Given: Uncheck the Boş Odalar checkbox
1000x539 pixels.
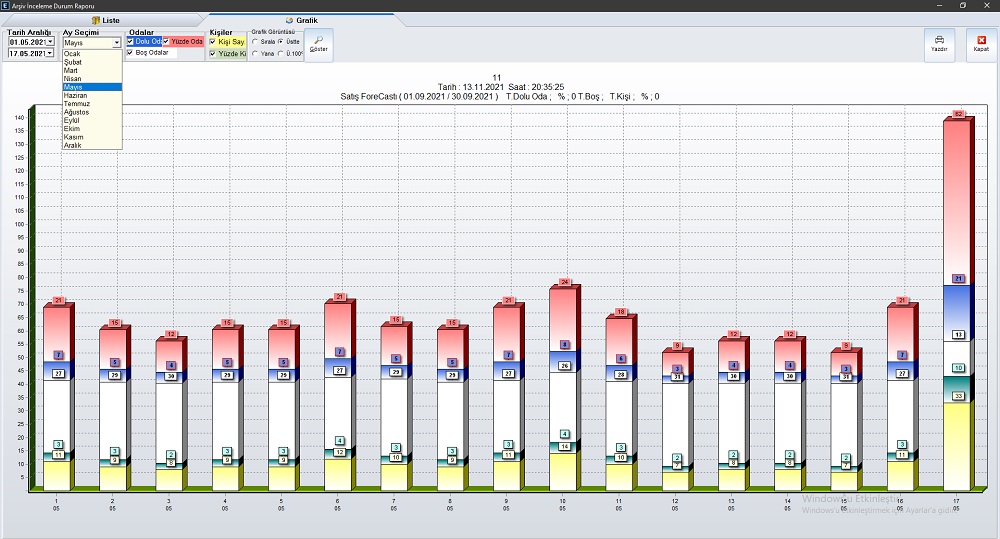Looking at the screenshot, I should (x=130, y=53).
